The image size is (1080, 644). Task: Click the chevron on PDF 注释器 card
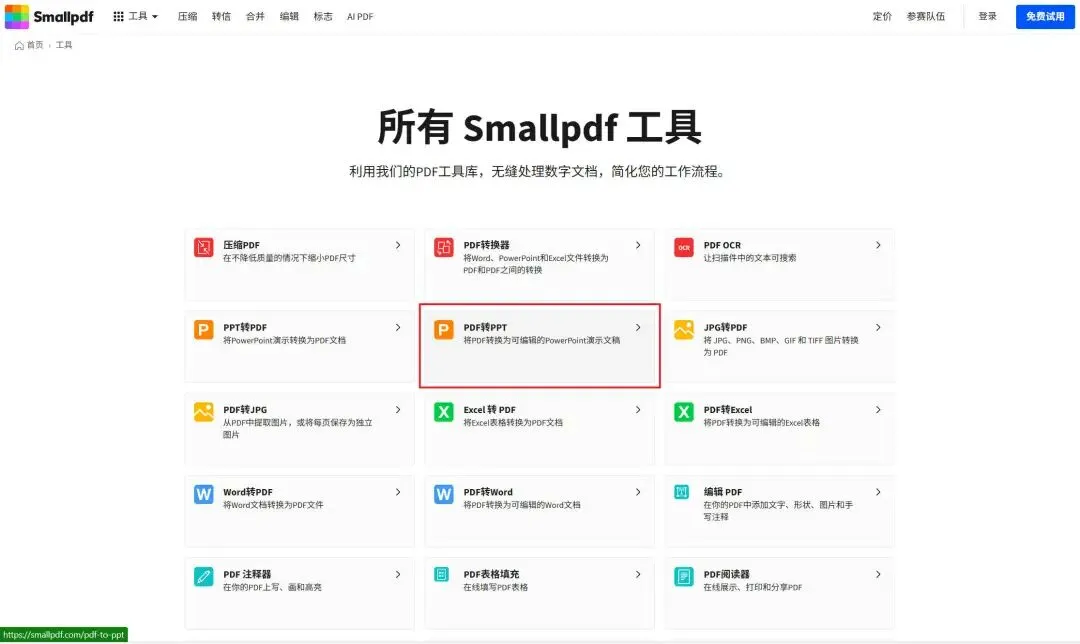[x=398, y=574]
